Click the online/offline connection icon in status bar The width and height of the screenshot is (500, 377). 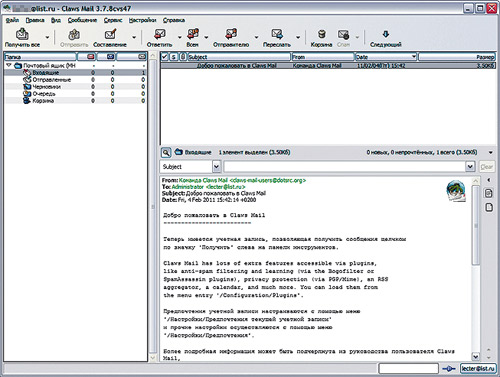click(x=449, y=368)
